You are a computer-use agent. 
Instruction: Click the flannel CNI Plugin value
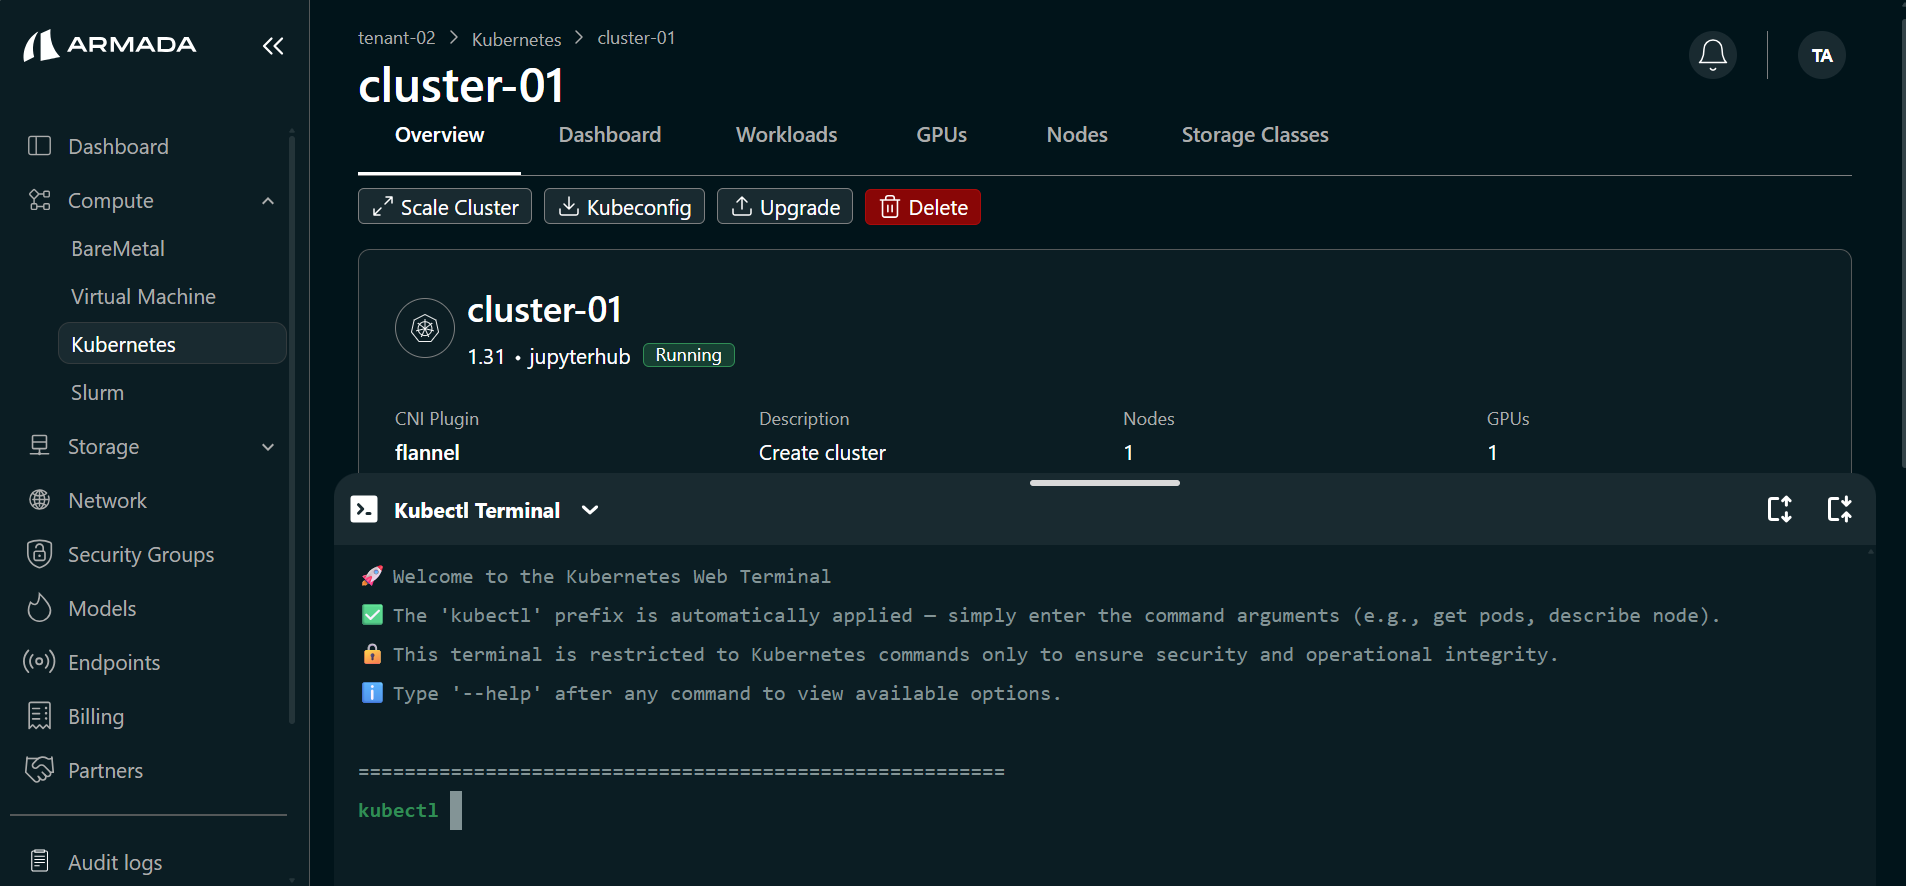(427, 452)
